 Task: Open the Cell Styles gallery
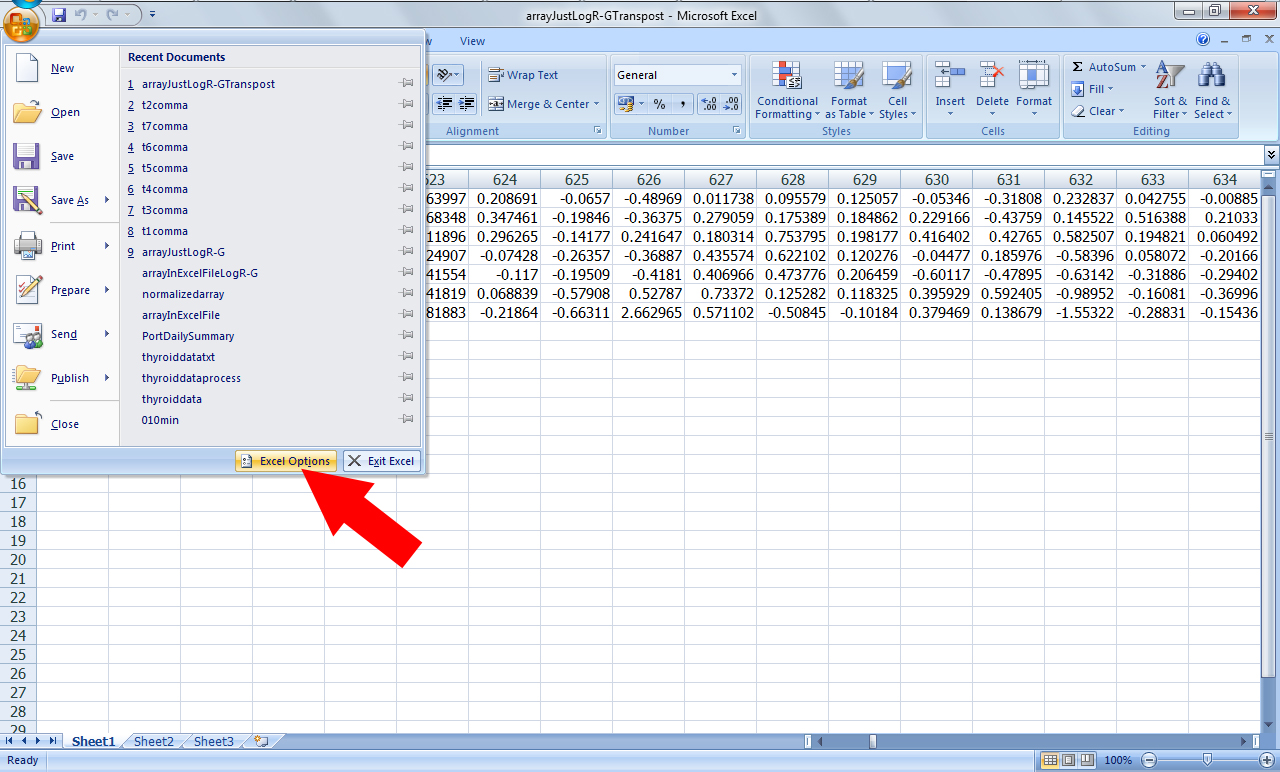pyautogui.click(x=897, y=90)
